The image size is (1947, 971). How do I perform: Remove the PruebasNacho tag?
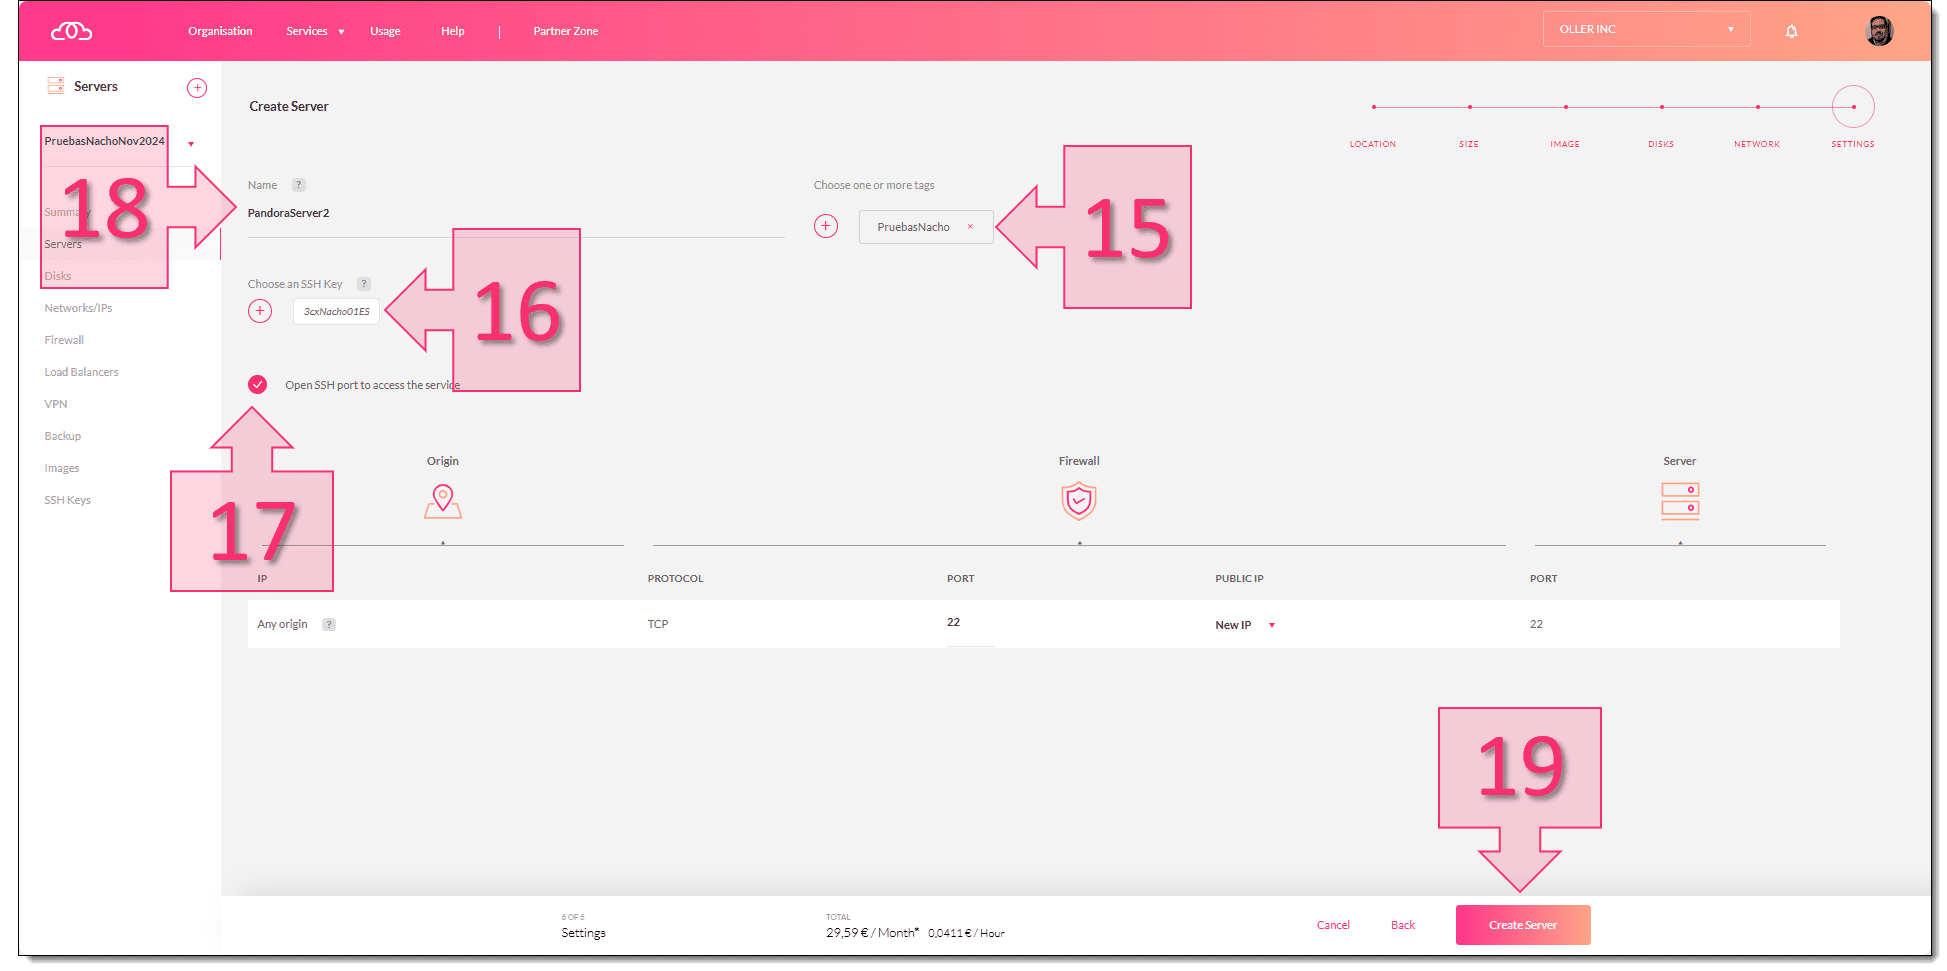coord(970,227)
